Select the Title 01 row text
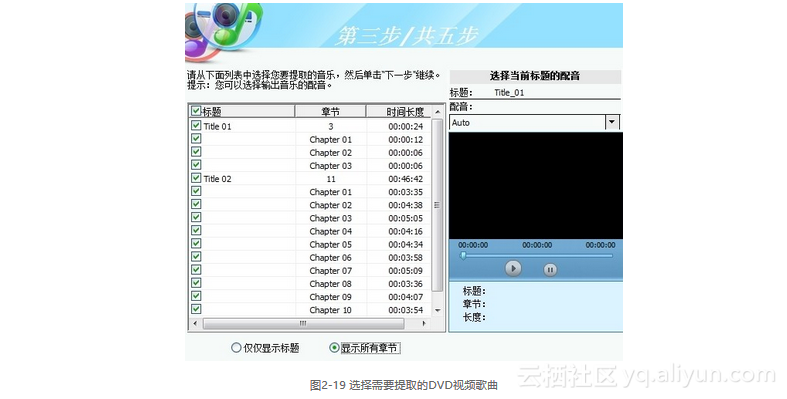Viewport: 787px width, 399px height. [217, 126]
